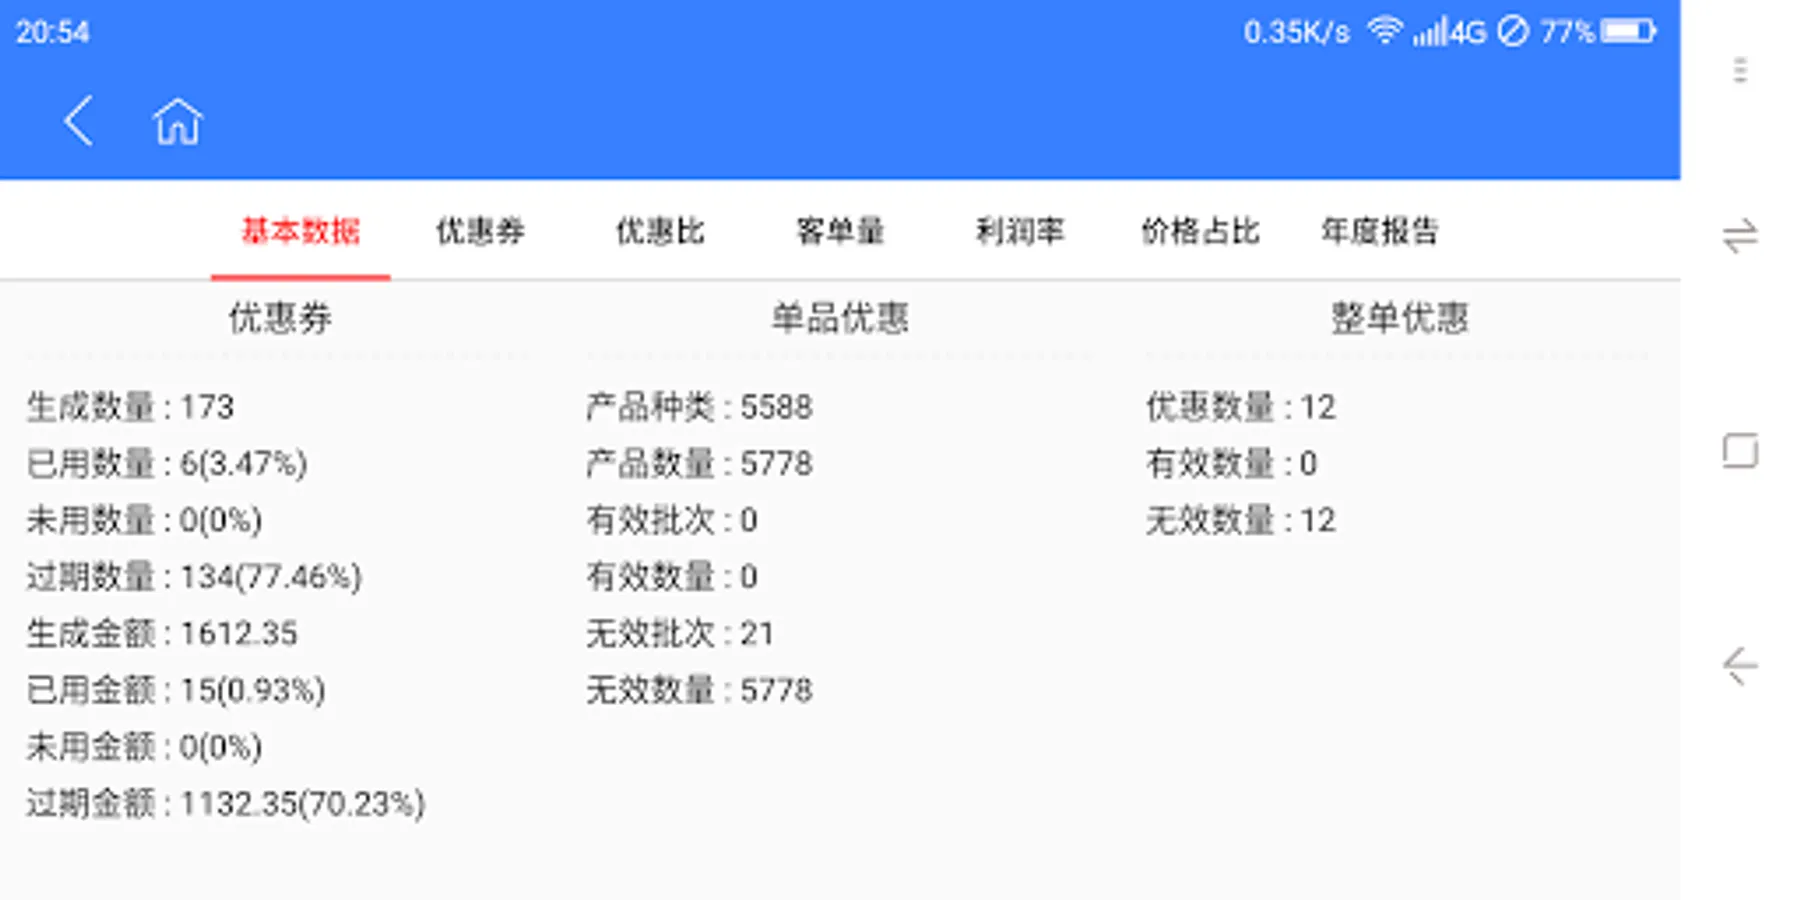This screenshot has height=900, width=1800.
Task: Select the 无效批次 : 21 row
Action: (x=680, y=633)
